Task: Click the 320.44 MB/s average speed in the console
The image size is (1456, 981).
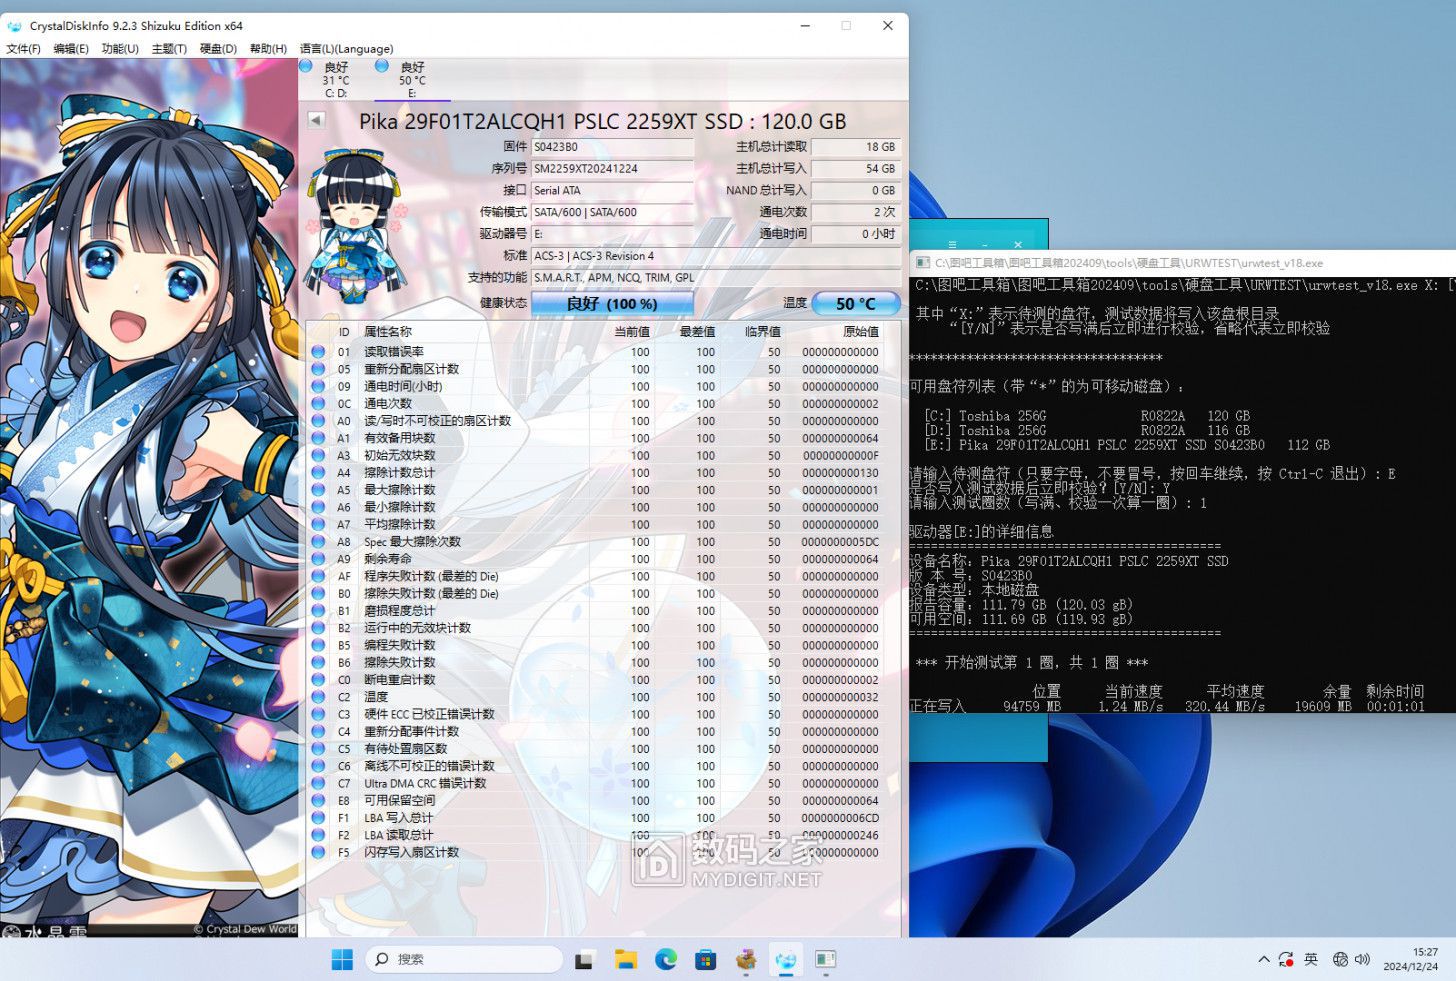Action: coord(1225,706)
